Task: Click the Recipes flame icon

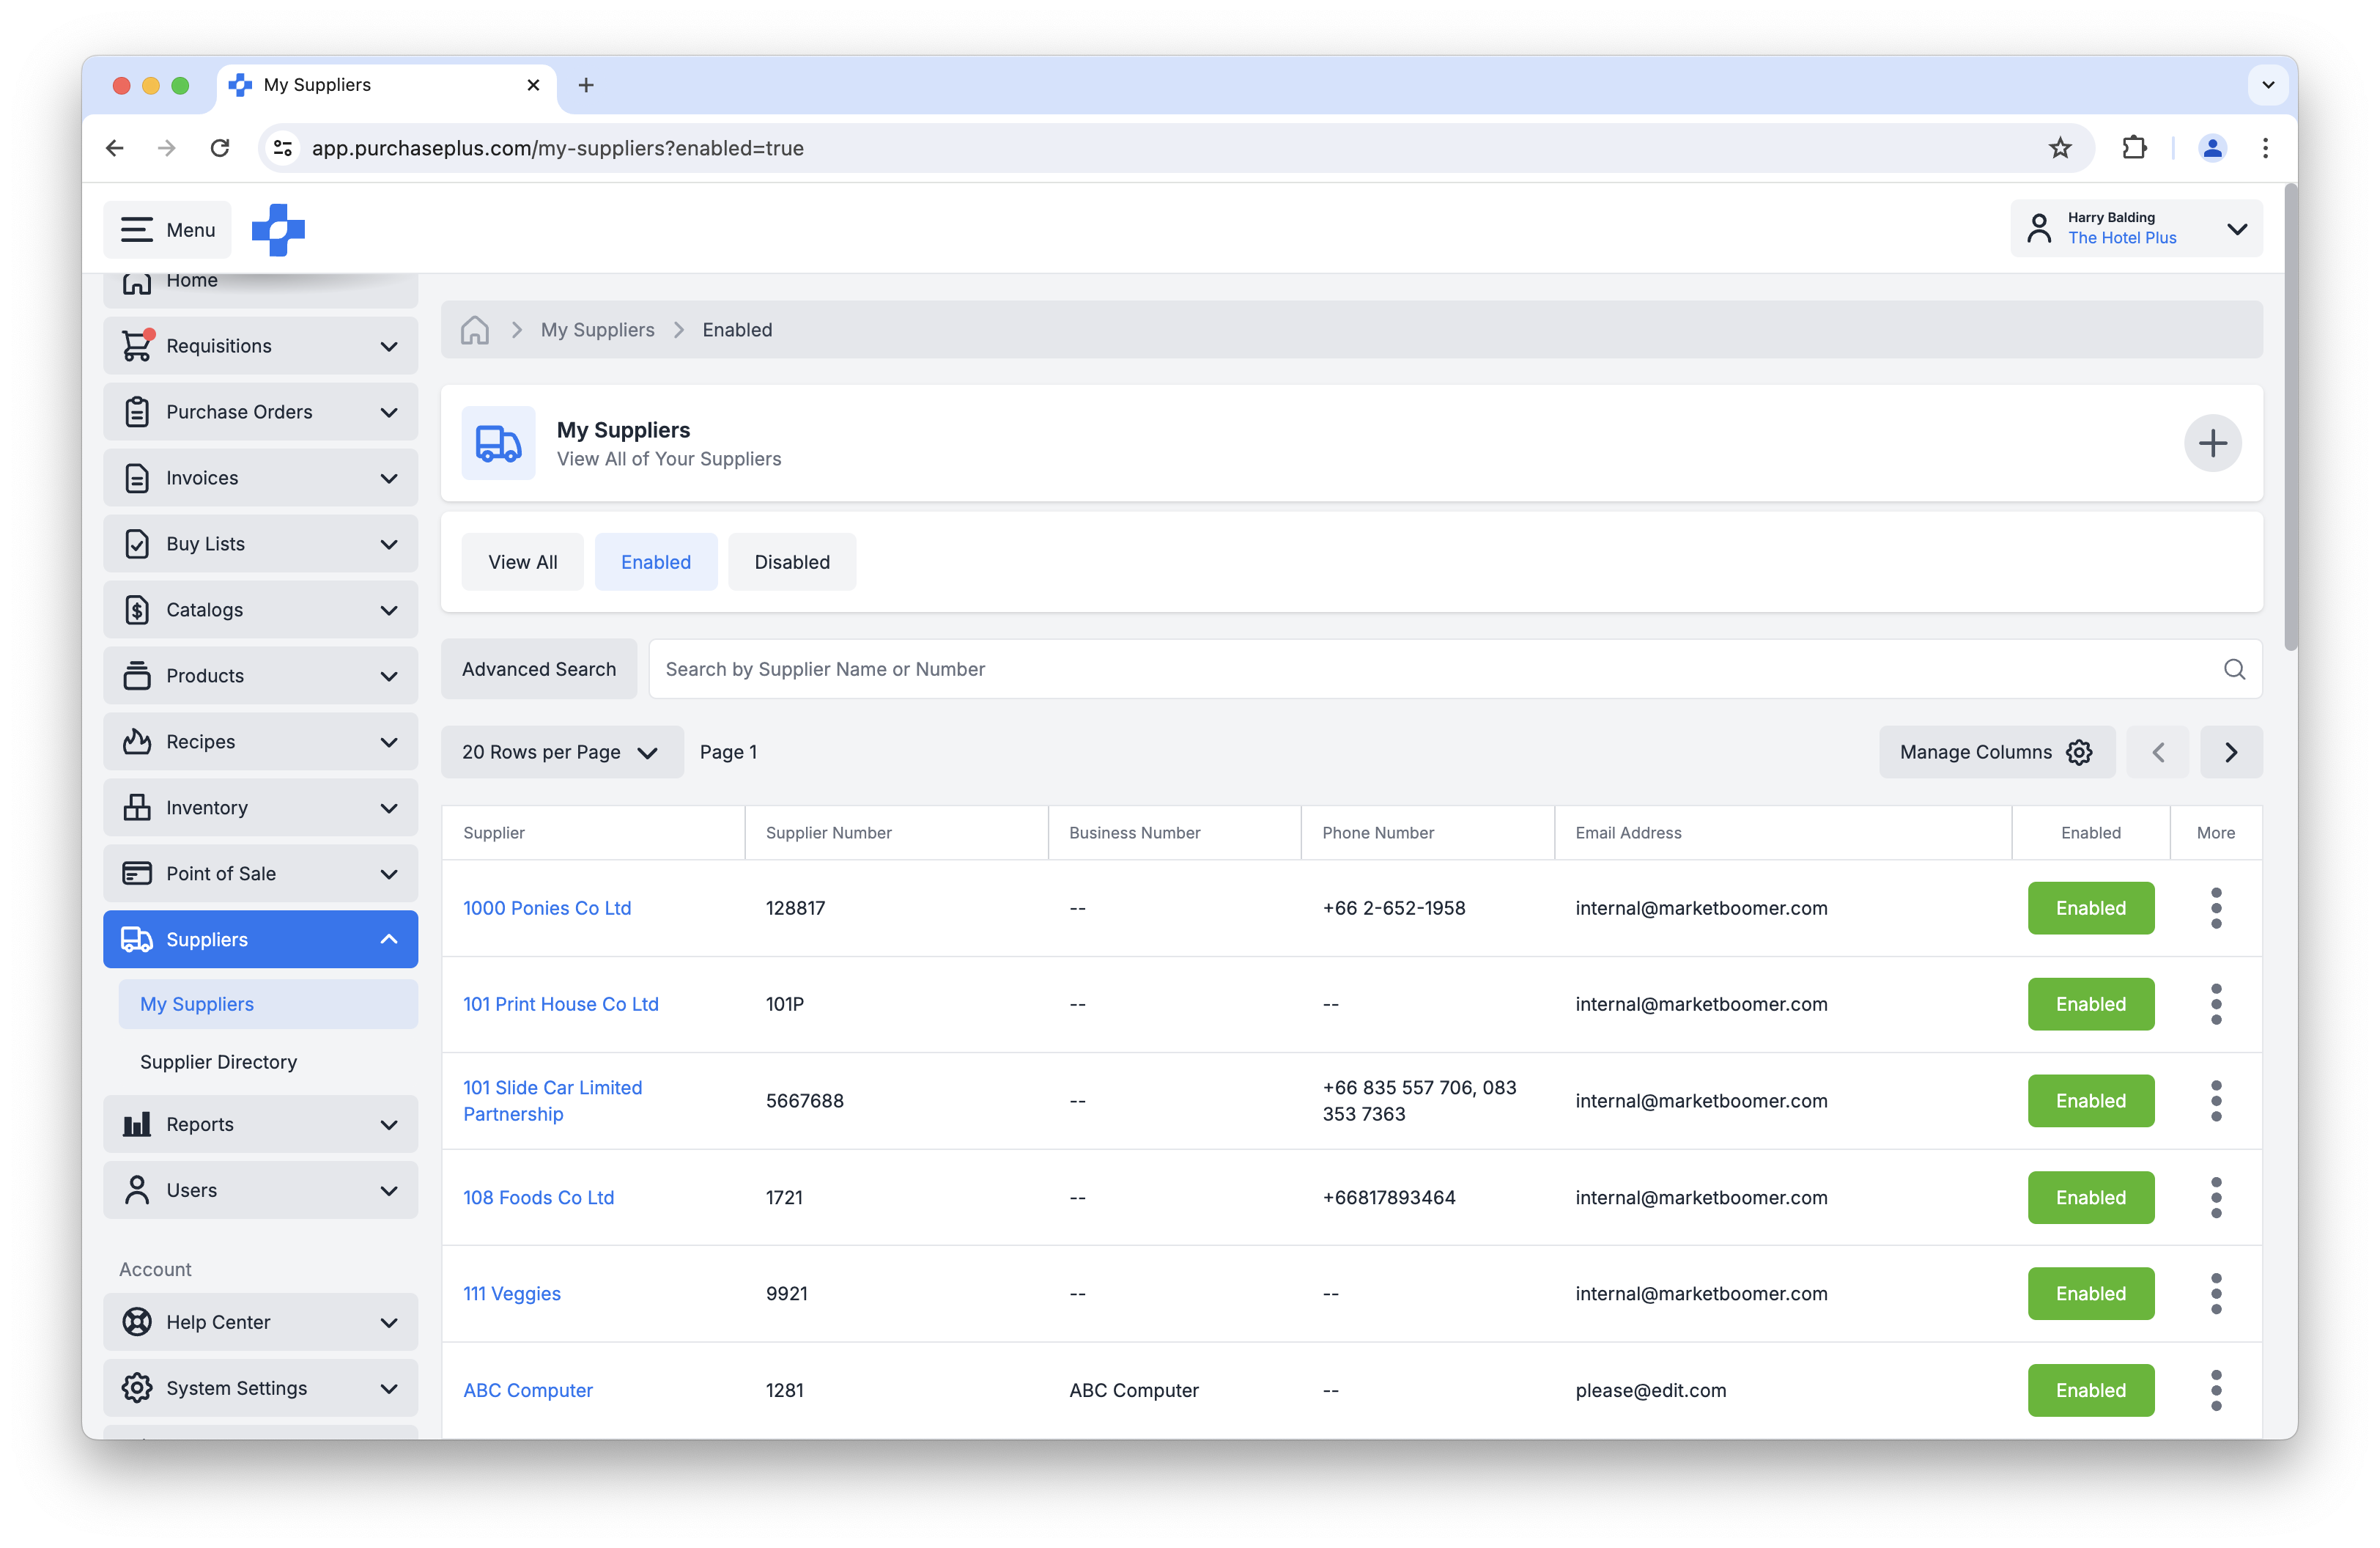Action: (137, 741)
